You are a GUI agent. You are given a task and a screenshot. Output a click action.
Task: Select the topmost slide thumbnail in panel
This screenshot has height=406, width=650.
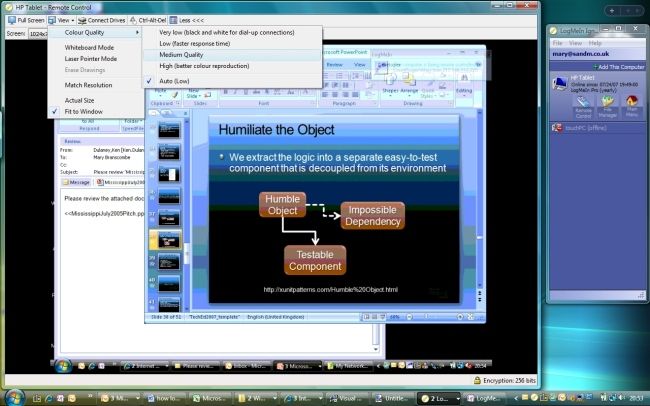tap(170, 130)
